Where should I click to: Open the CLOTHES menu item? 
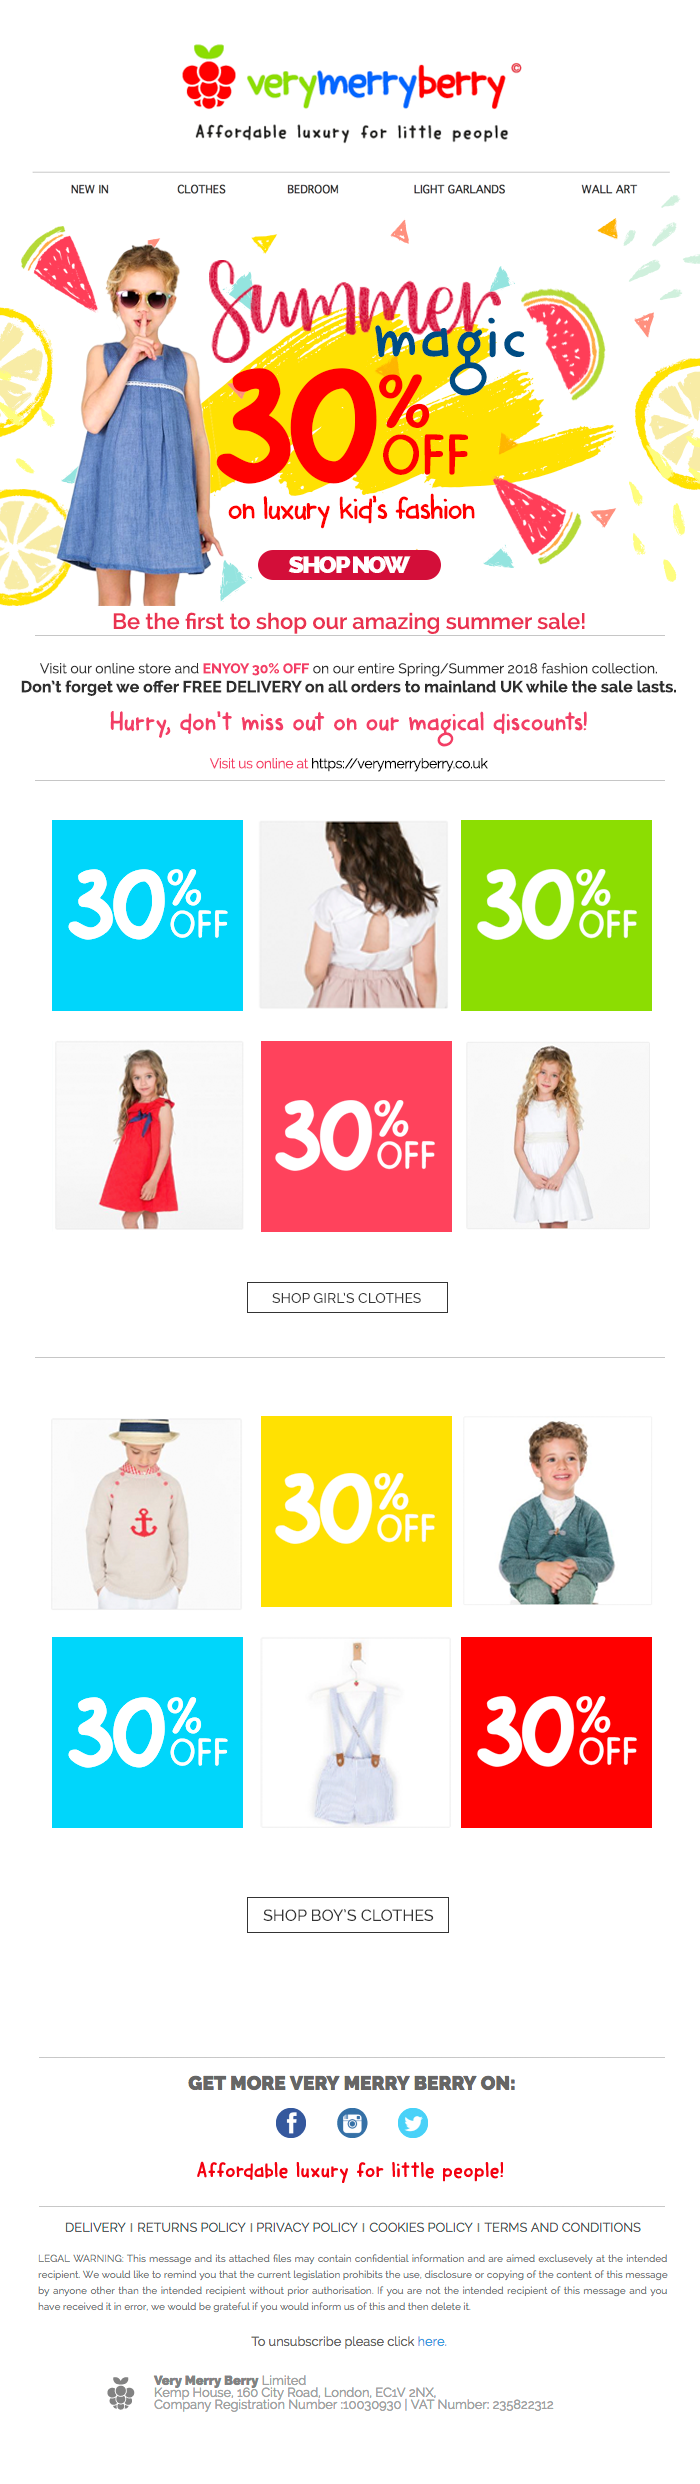pyautogui.click(x=201, y=189)
